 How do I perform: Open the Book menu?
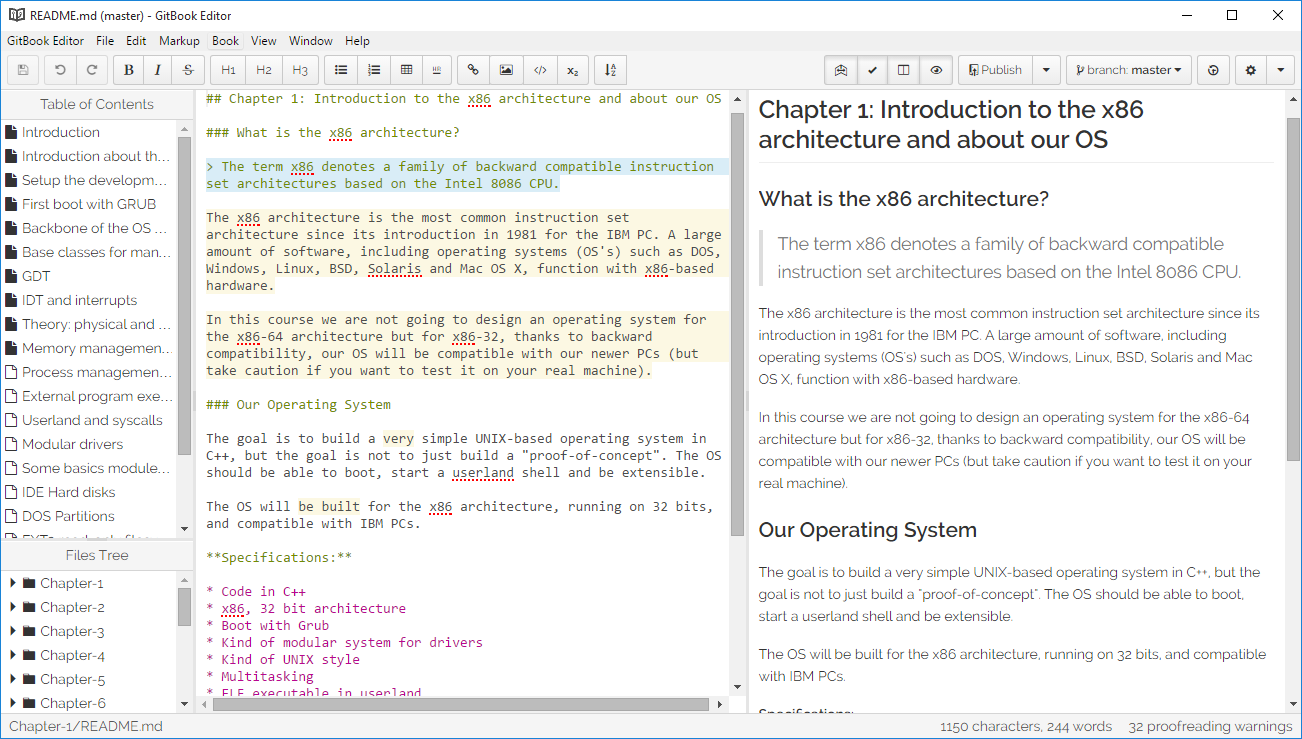(225, 41)
